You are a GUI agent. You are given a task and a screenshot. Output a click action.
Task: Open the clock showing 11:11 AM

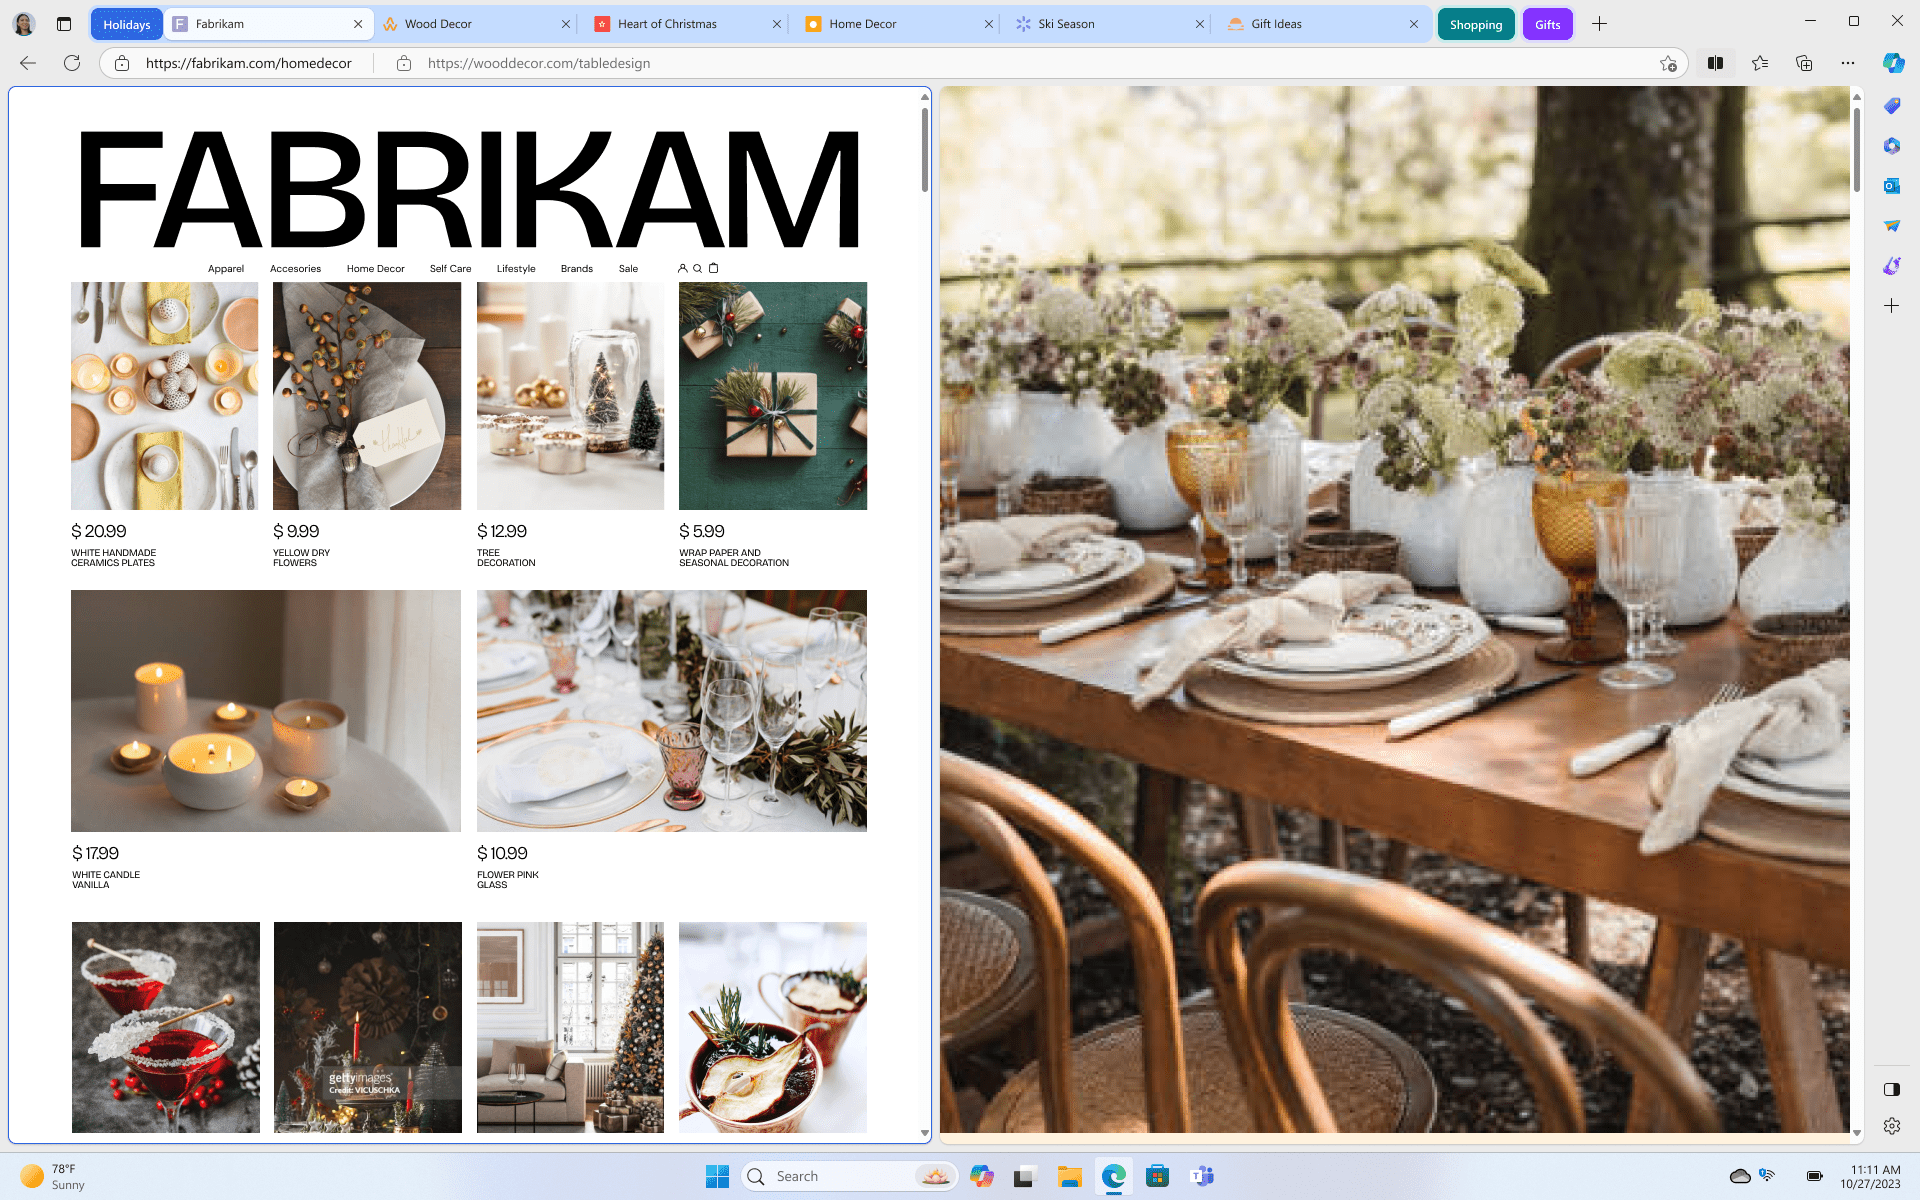(1870, 1176)
